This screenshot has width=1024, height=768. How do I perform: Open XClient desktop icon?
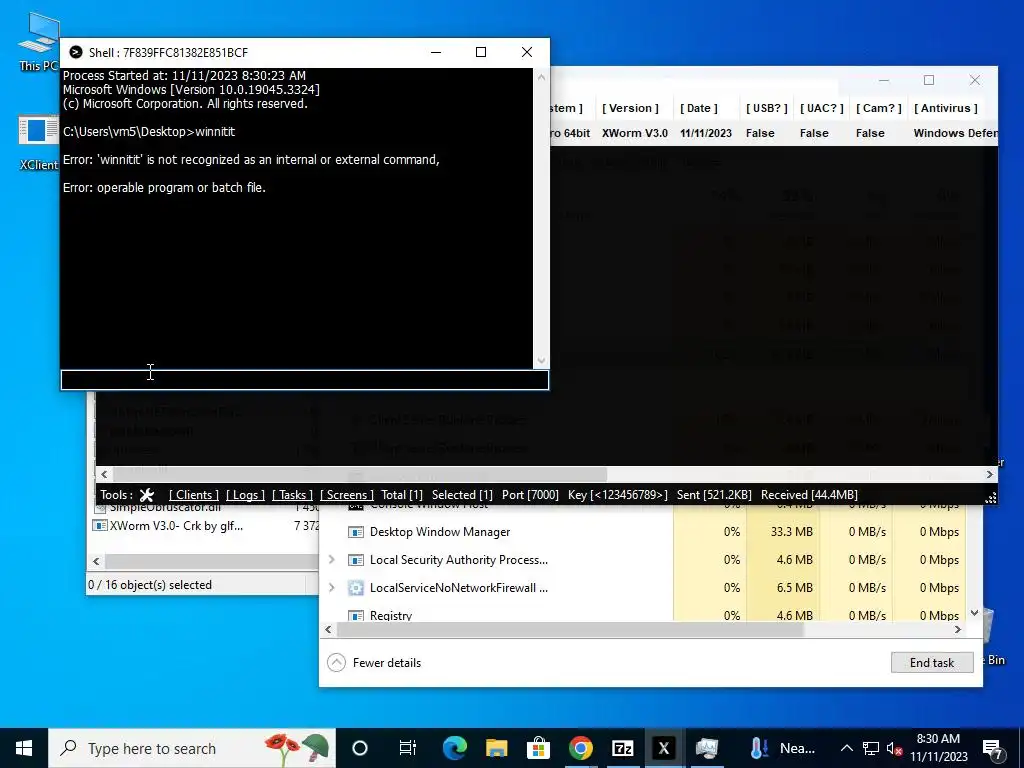tap(38, 144)
